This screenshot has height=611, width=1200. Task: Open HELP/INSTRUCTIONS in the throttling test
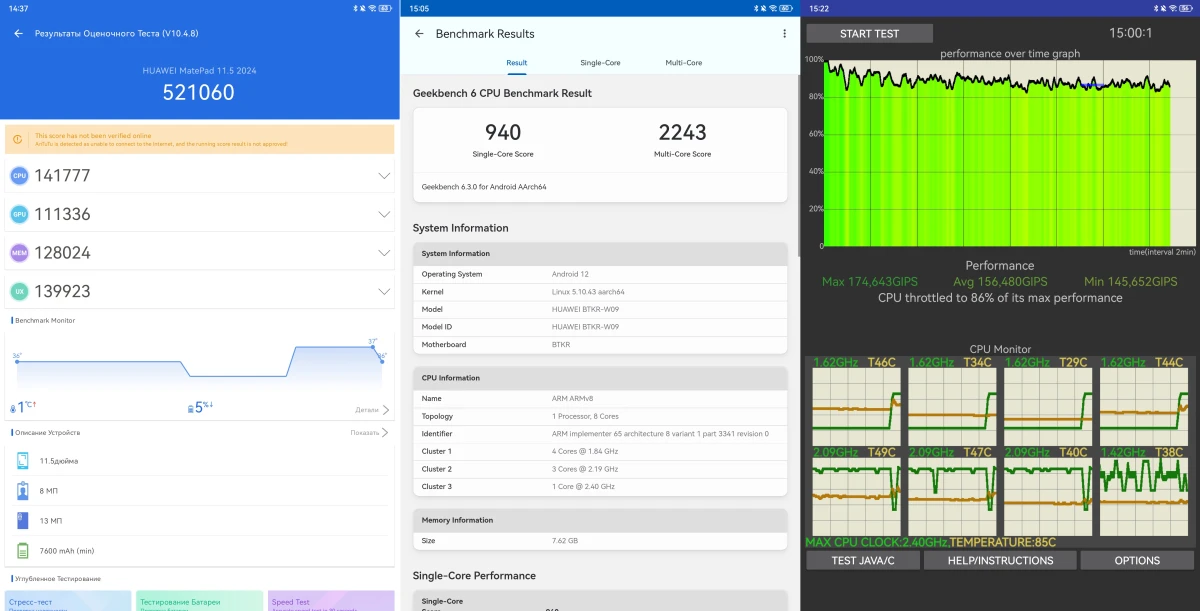point(1000,560)
